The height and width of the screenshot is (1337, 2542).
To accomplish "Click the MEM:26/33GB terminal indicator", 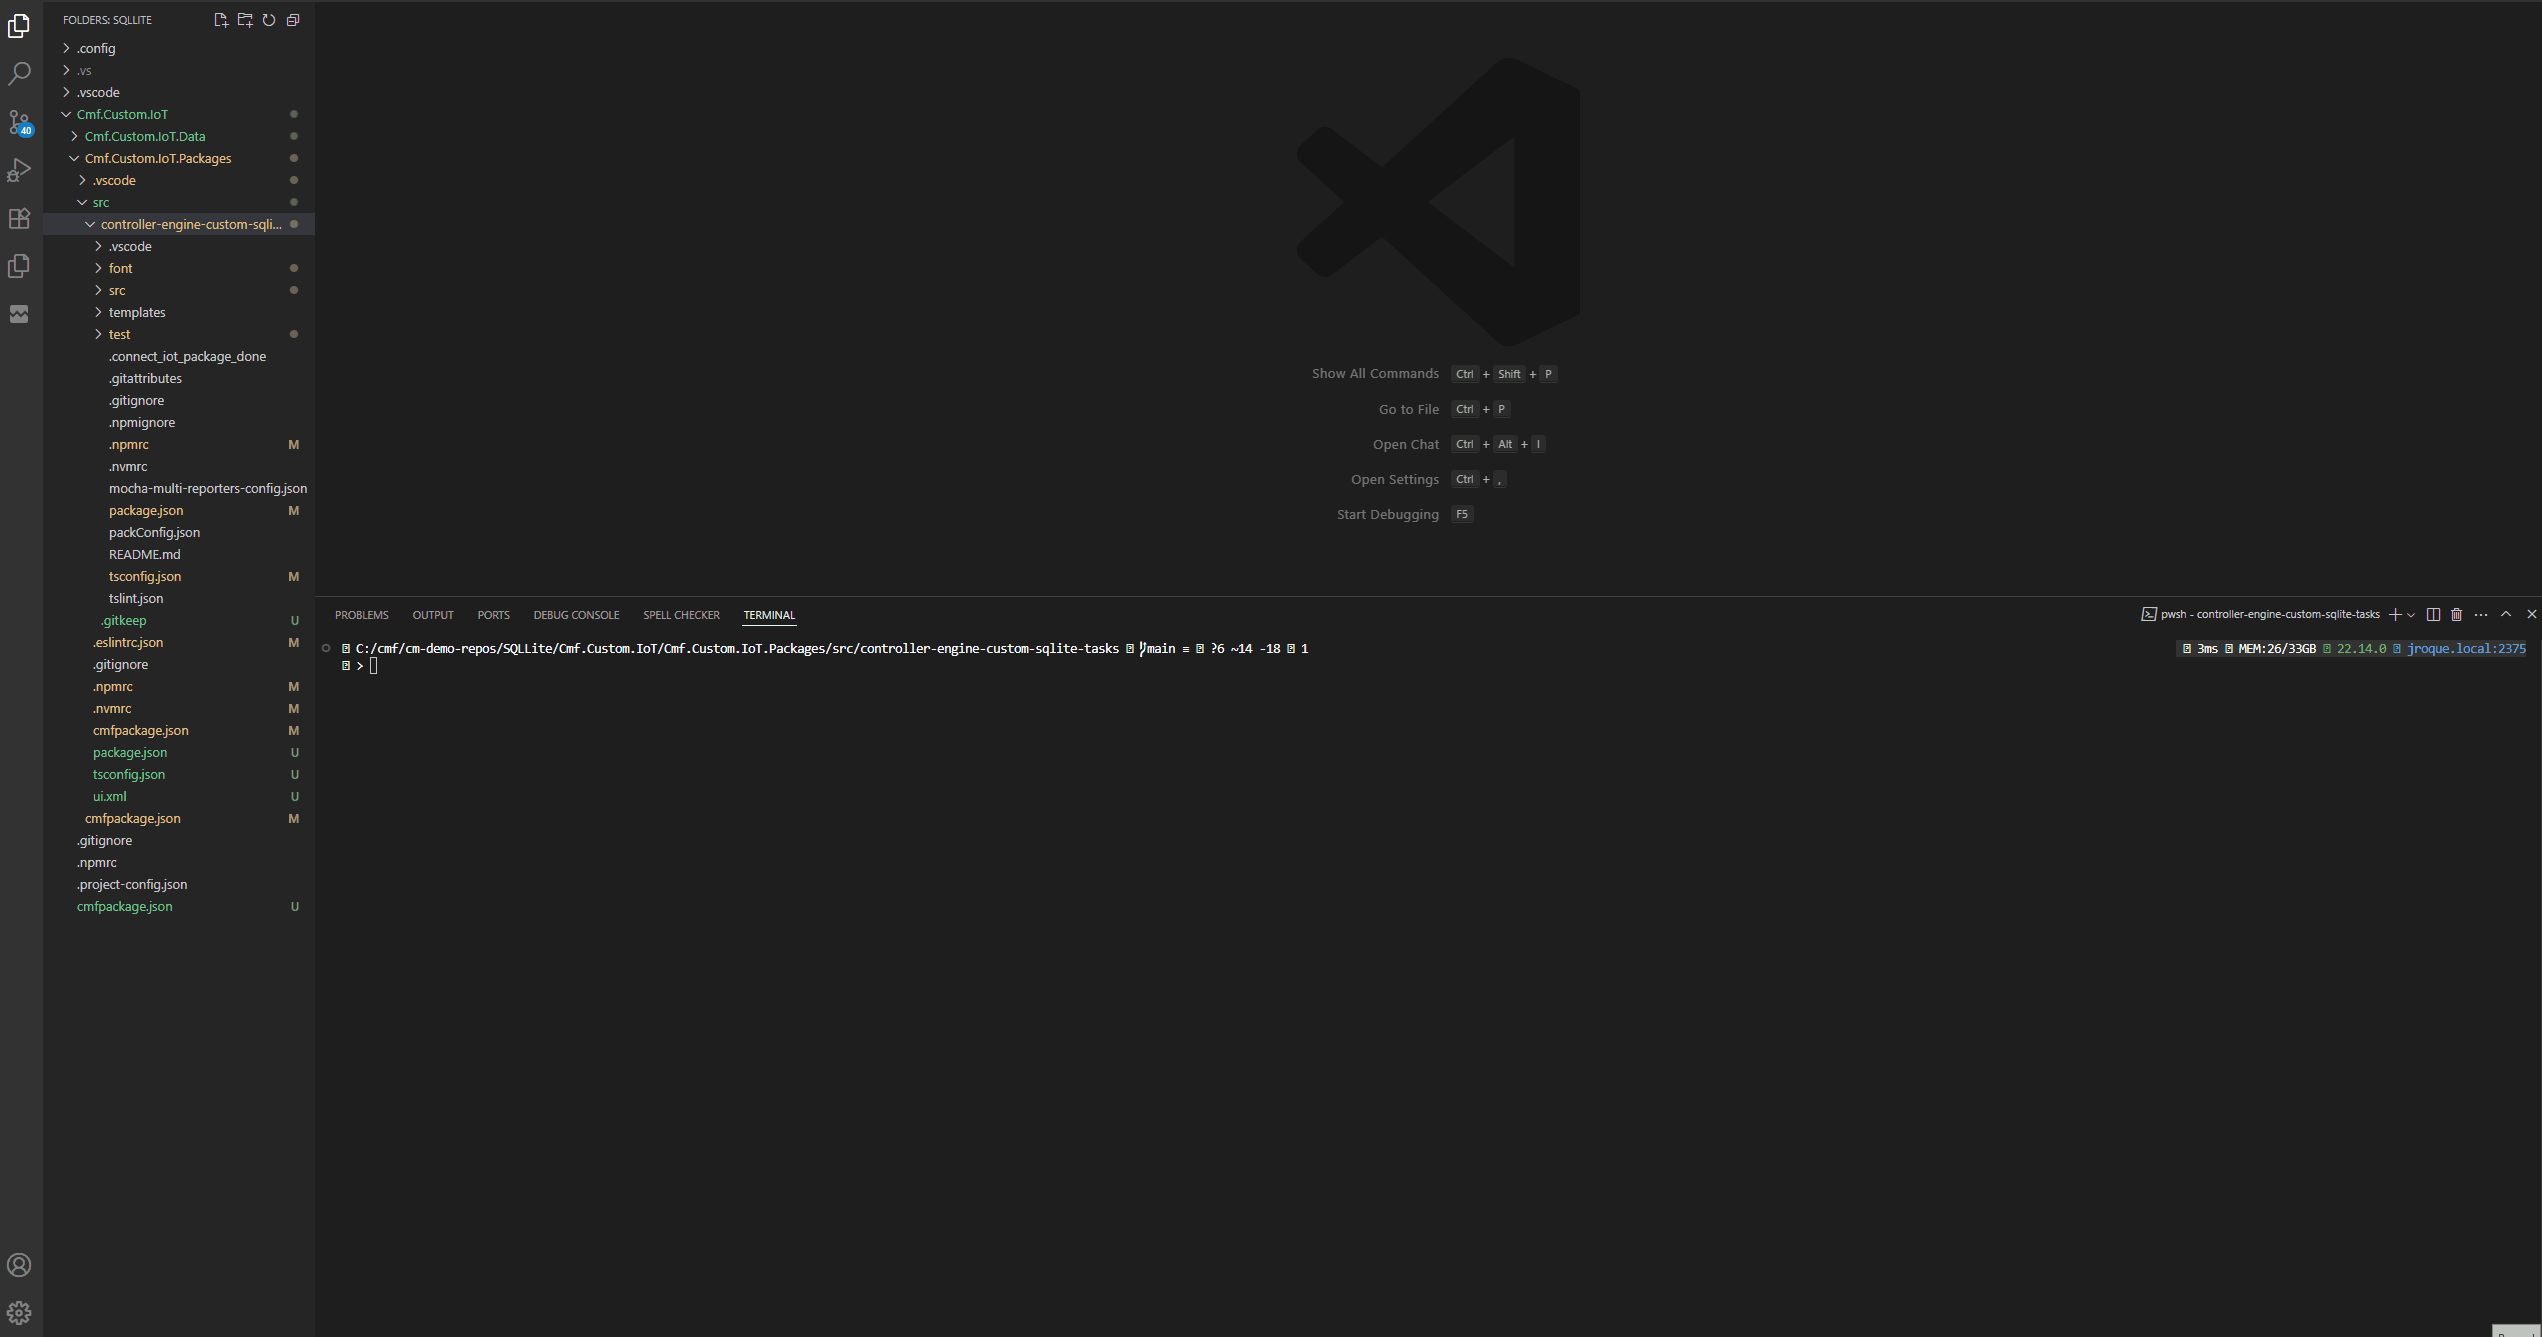I will coord(2277,649).
